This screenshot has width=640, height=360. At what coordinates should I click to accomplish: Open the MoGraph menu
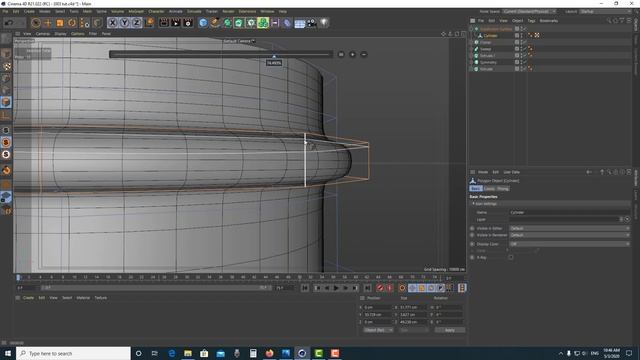point(136,11)
